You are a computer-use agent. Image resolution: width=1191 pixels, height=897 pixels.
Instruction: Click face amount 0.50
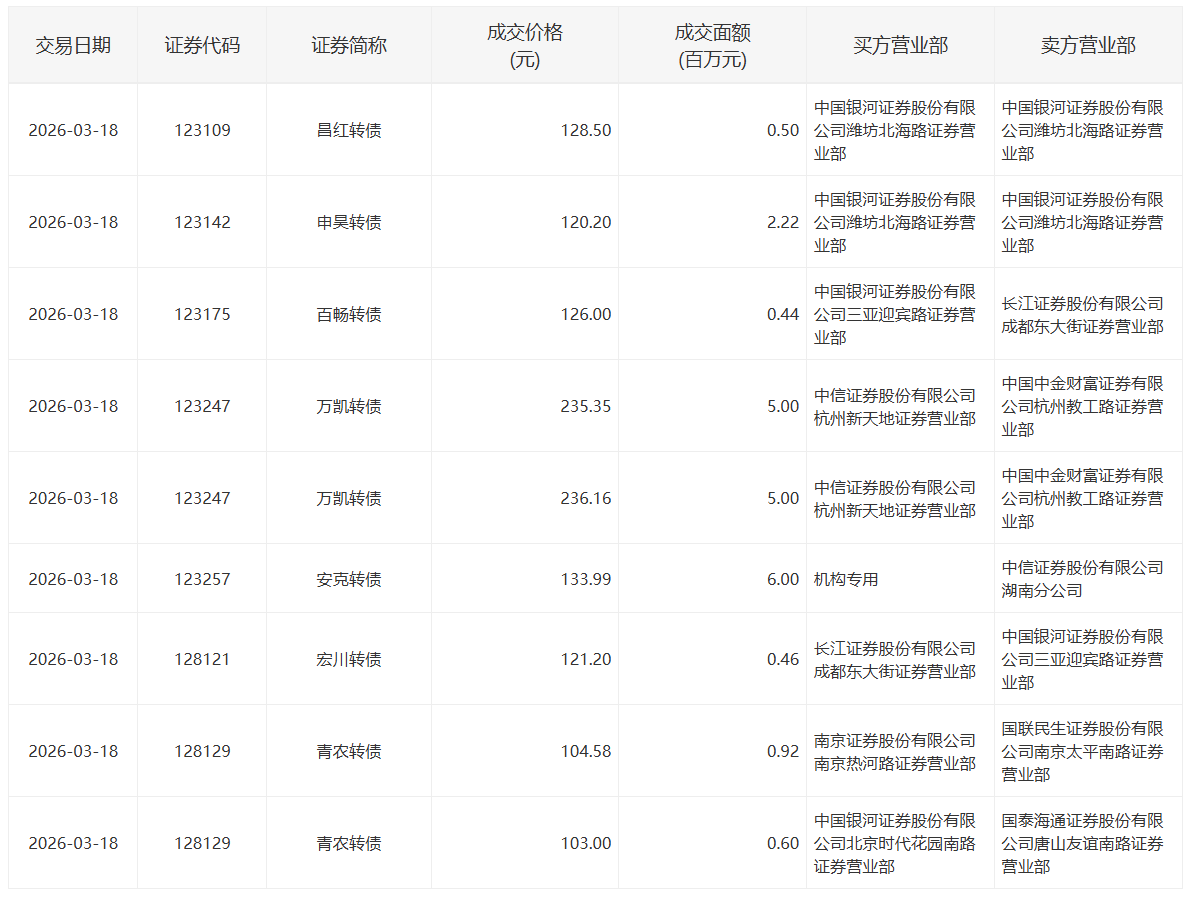pyautogui.click(x=782, y=130)
